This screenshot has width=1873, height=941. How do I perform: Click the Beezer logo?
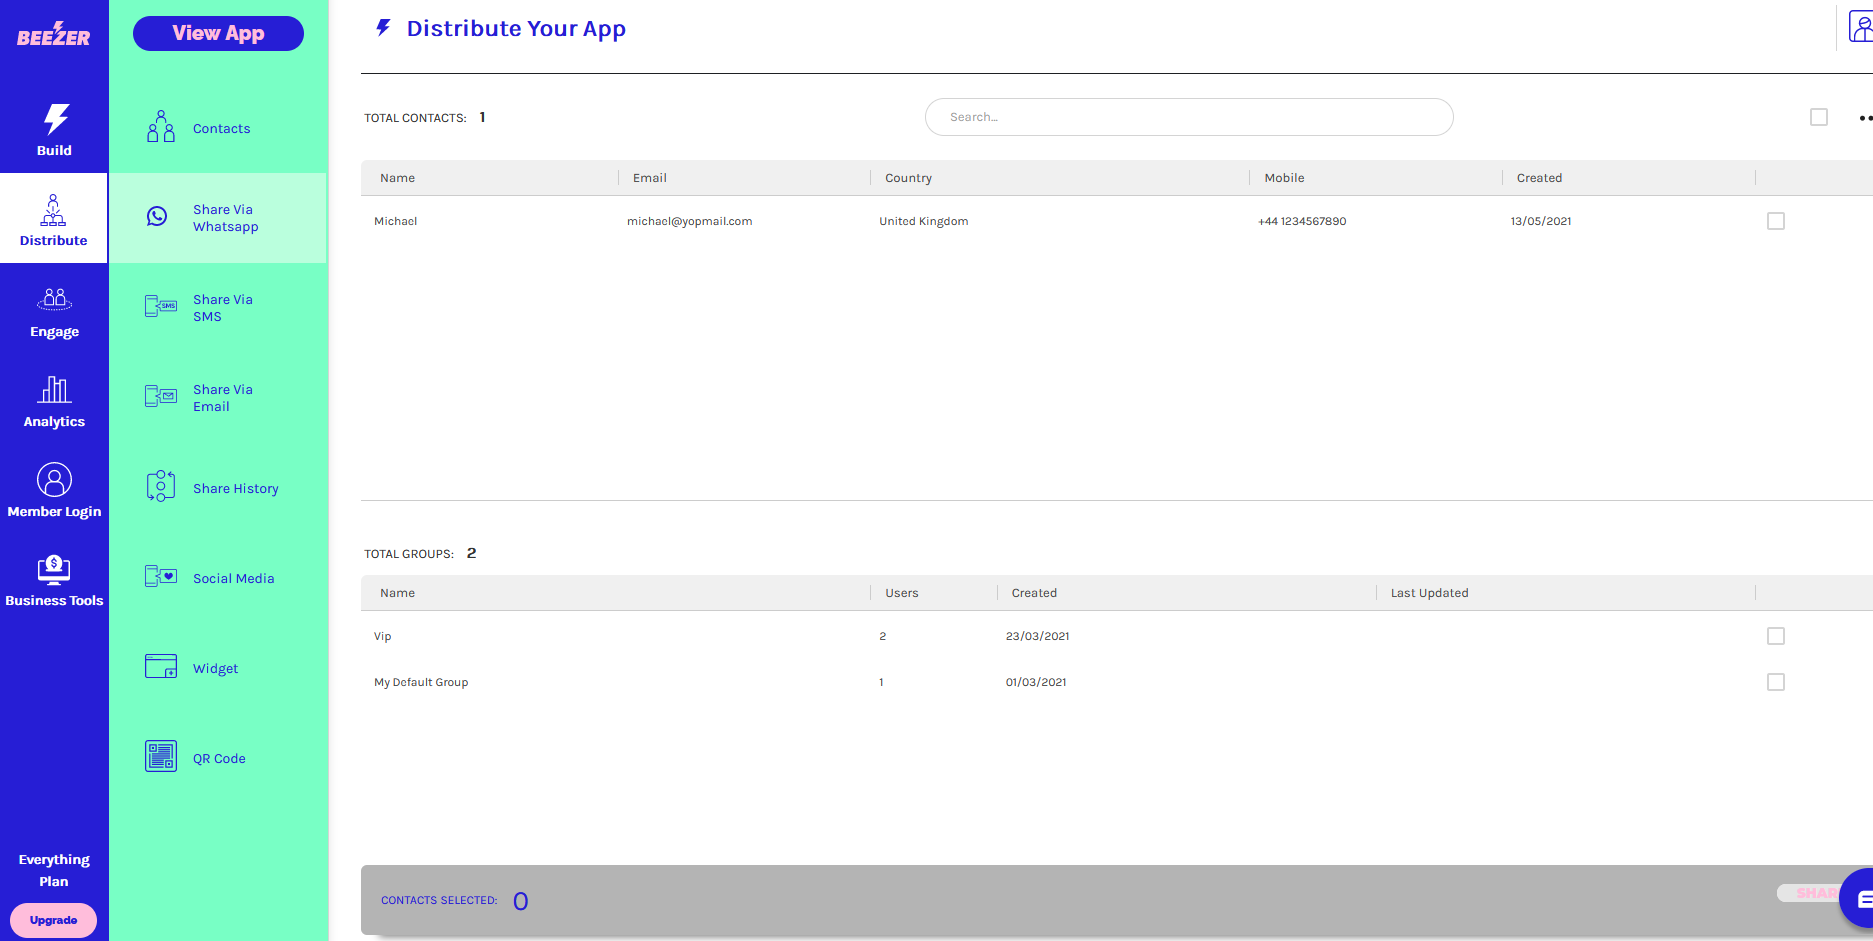pos(54,35)
